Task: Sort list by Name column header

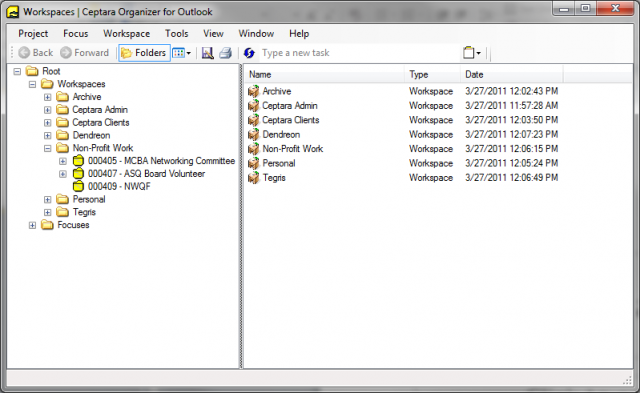Action: (325, 75)
